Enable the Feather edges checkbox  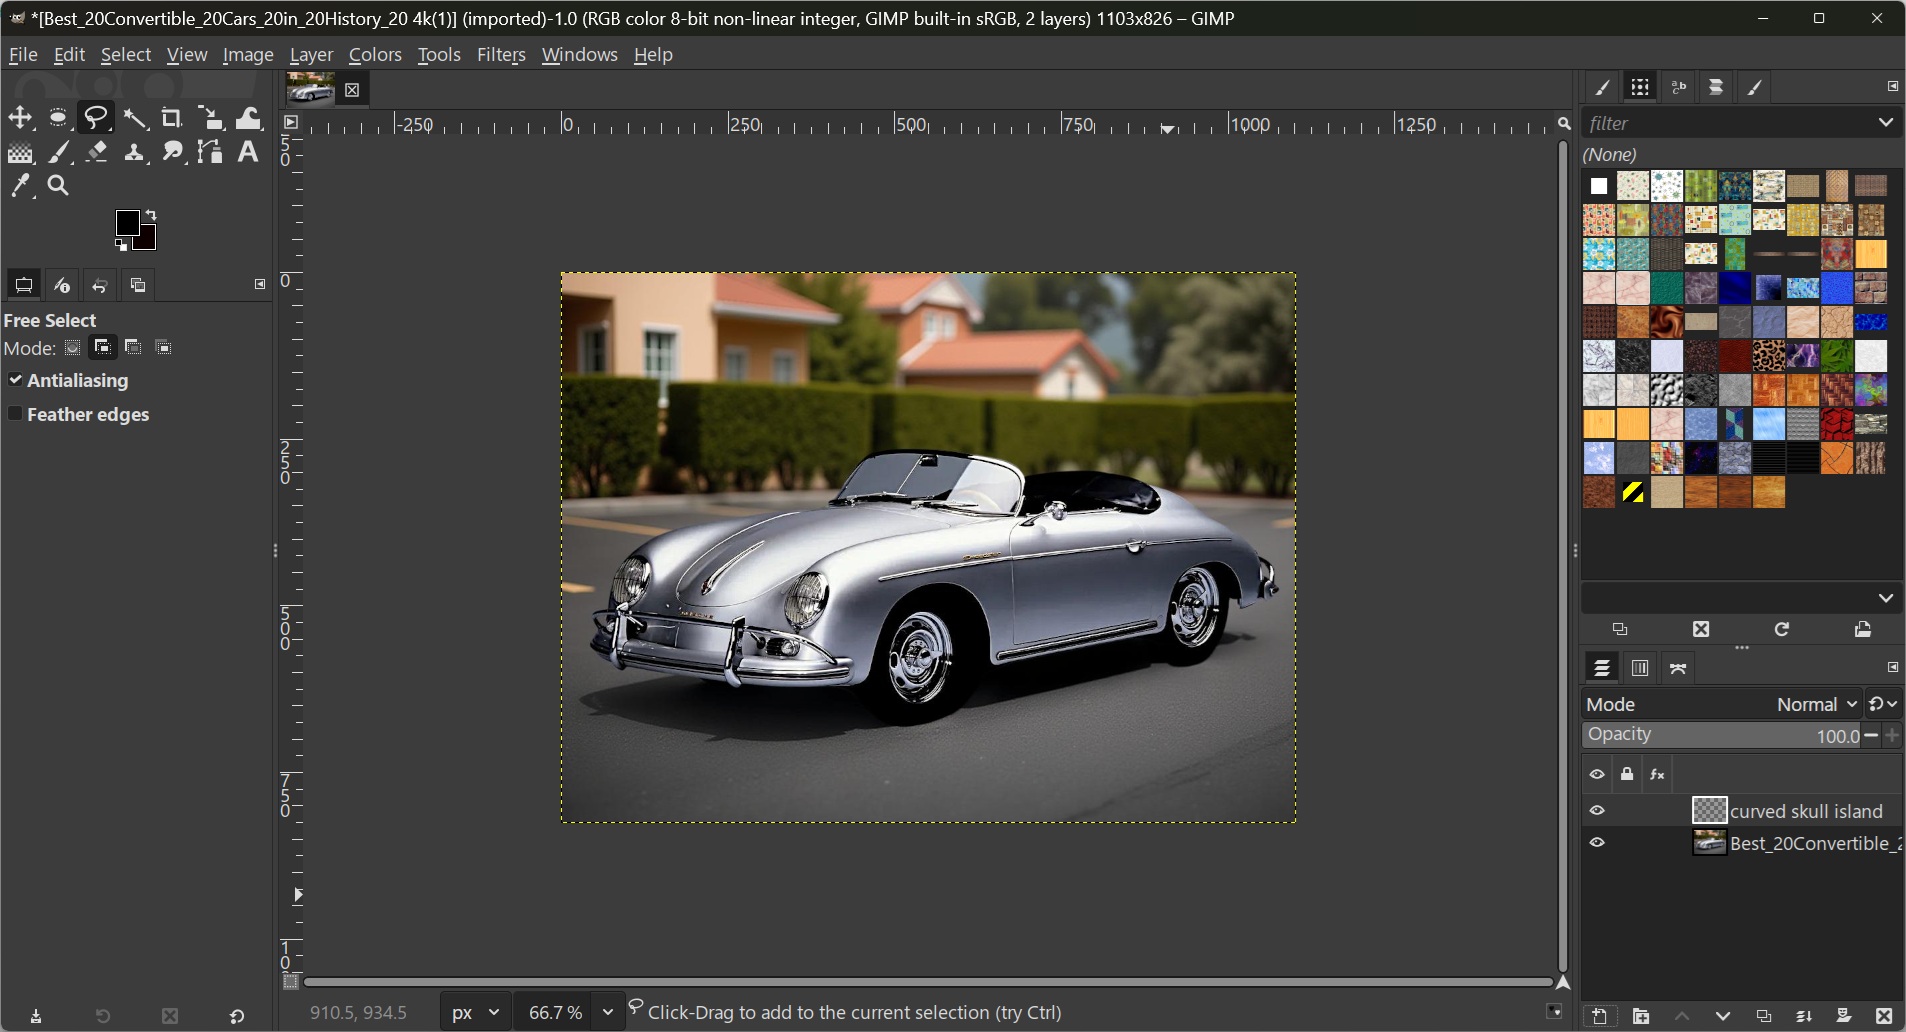15,414
